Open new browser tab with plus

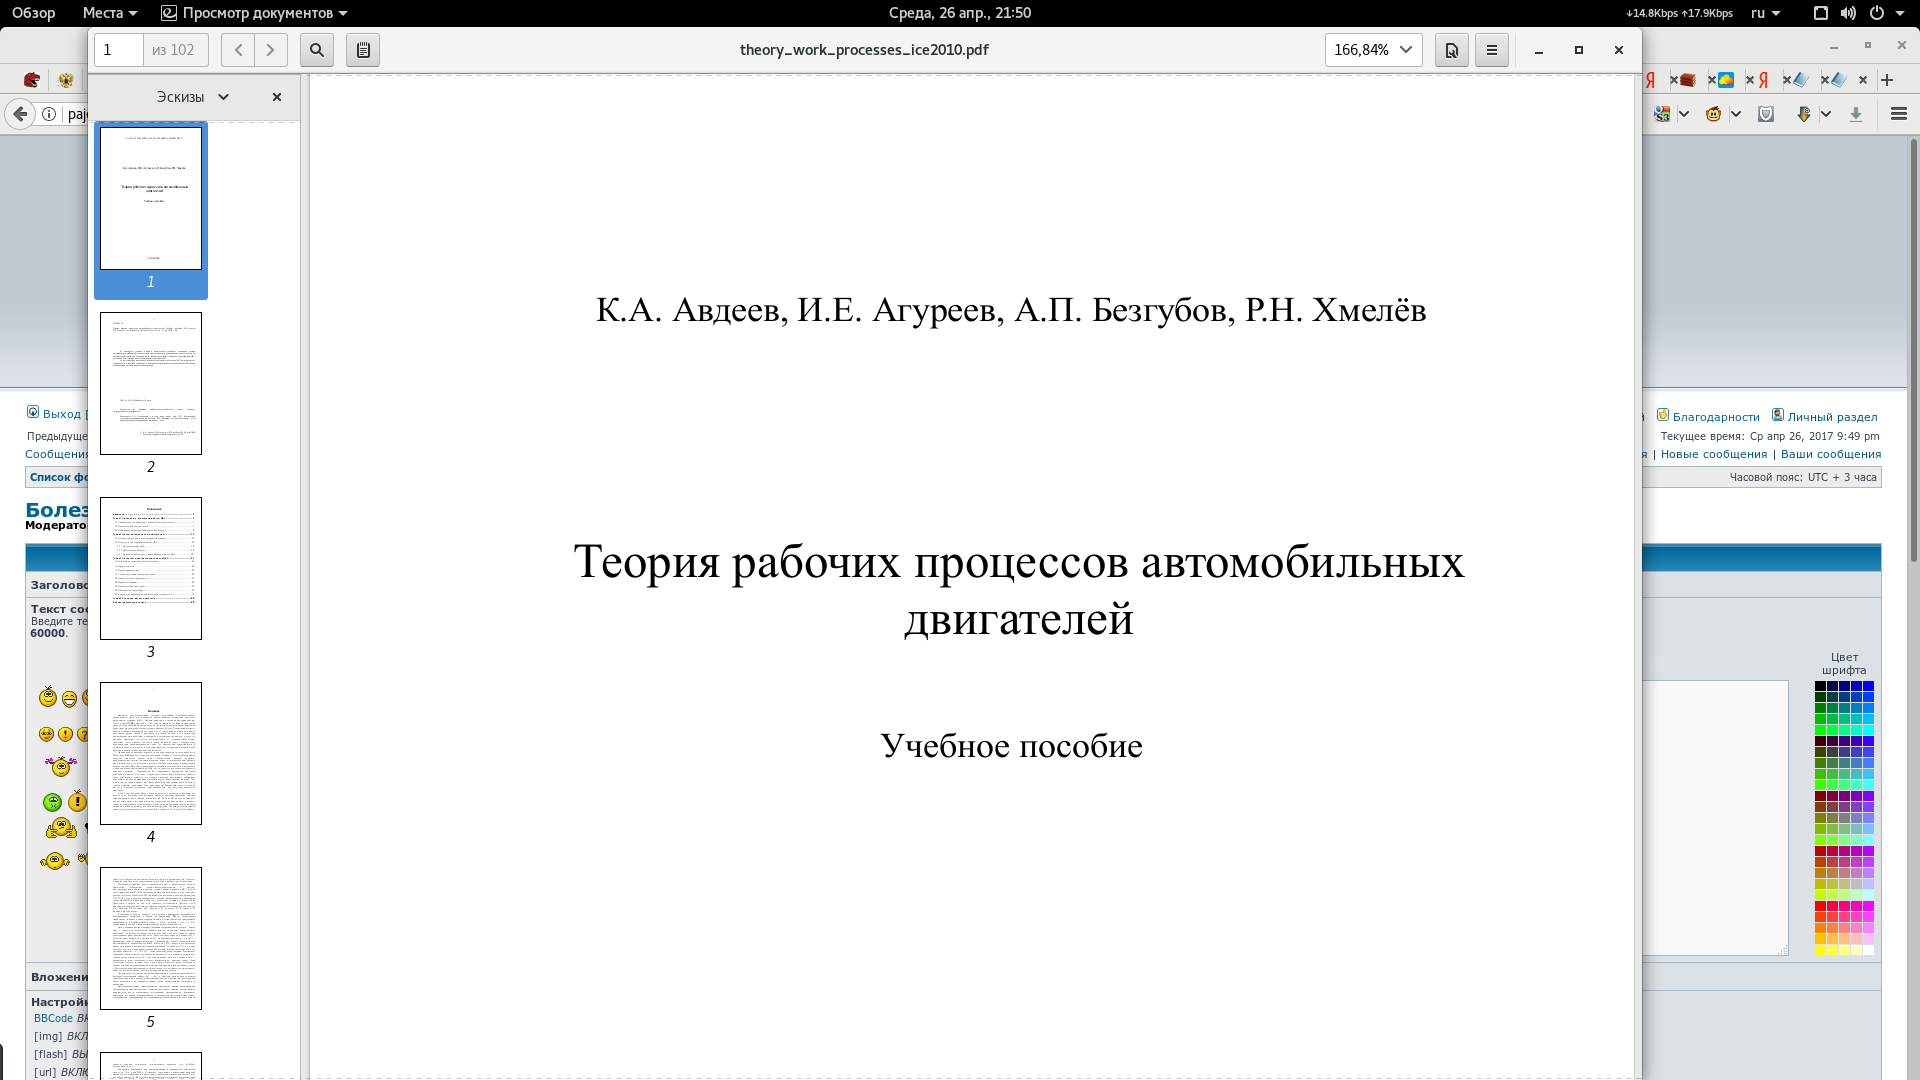click(x=1887, y=80)
